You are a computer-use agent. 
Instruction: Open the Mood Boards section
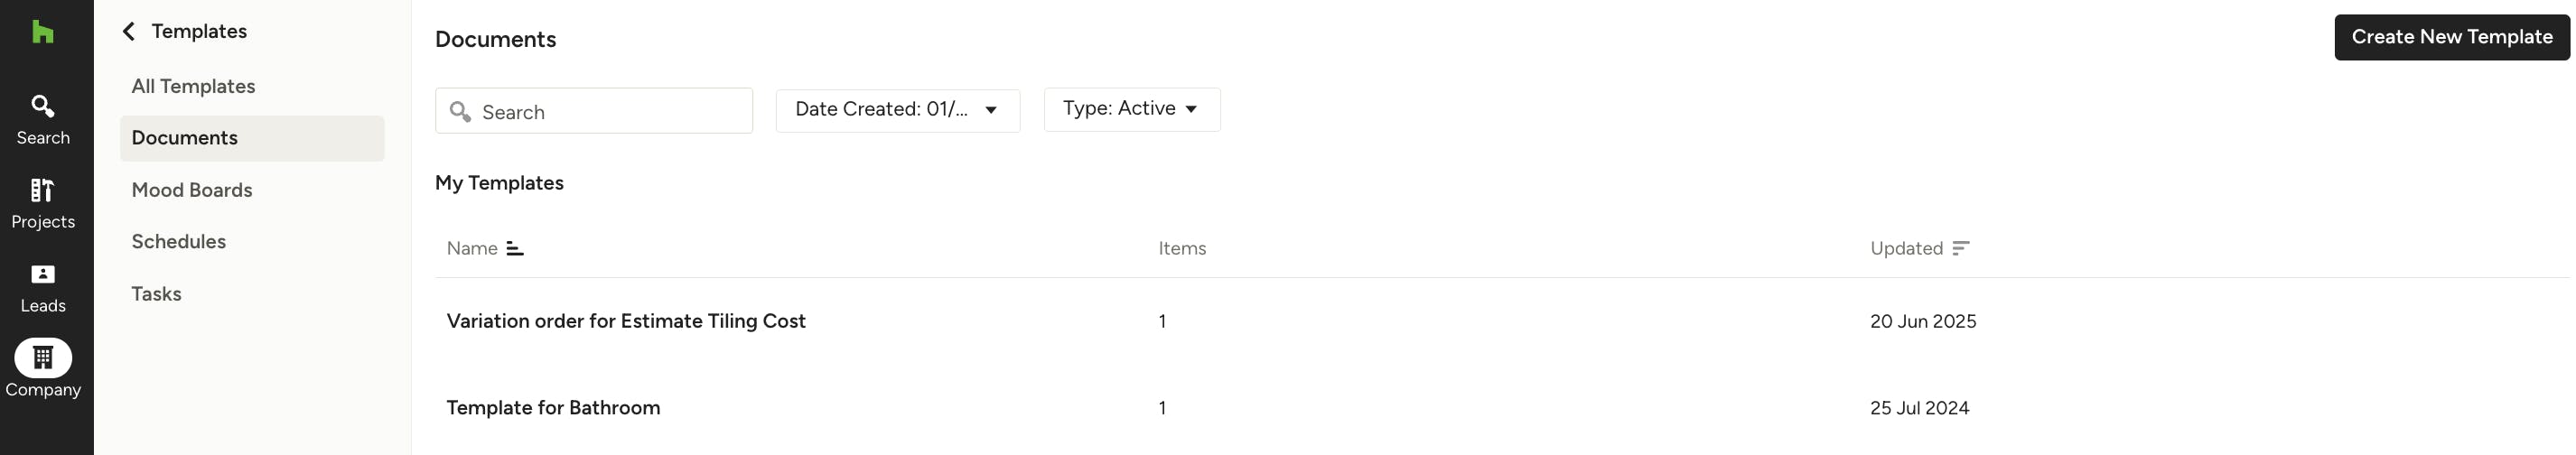(192, 190)
